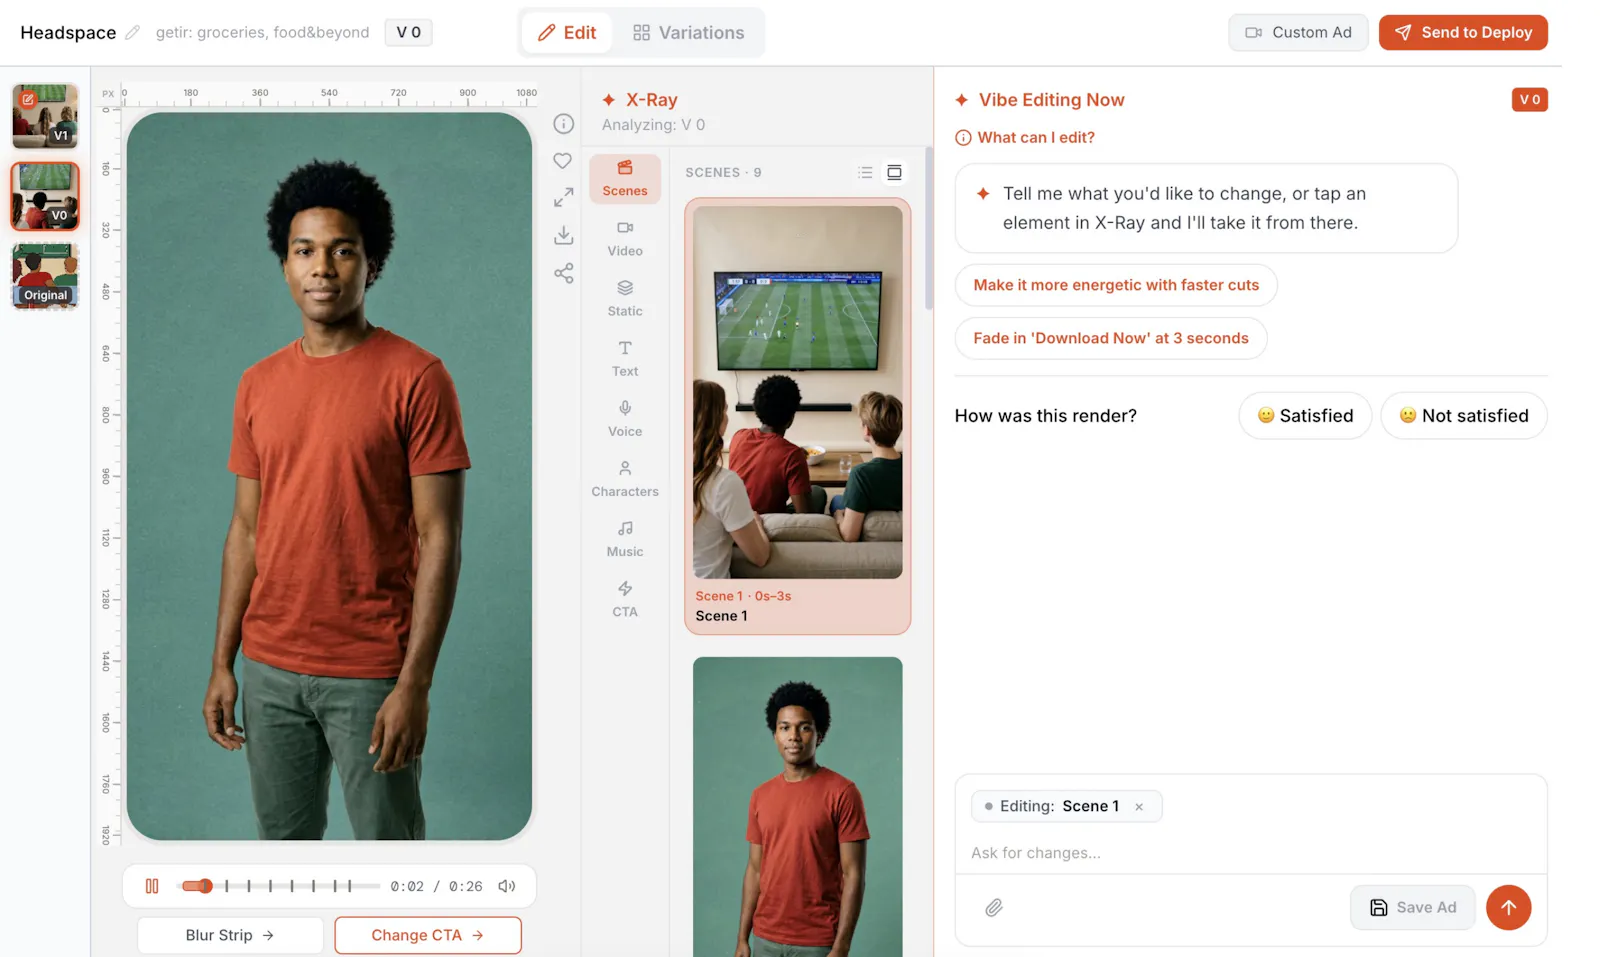Favorite the ad with the heart icon
1600x957 pixels.
click(x=563, y=160)
